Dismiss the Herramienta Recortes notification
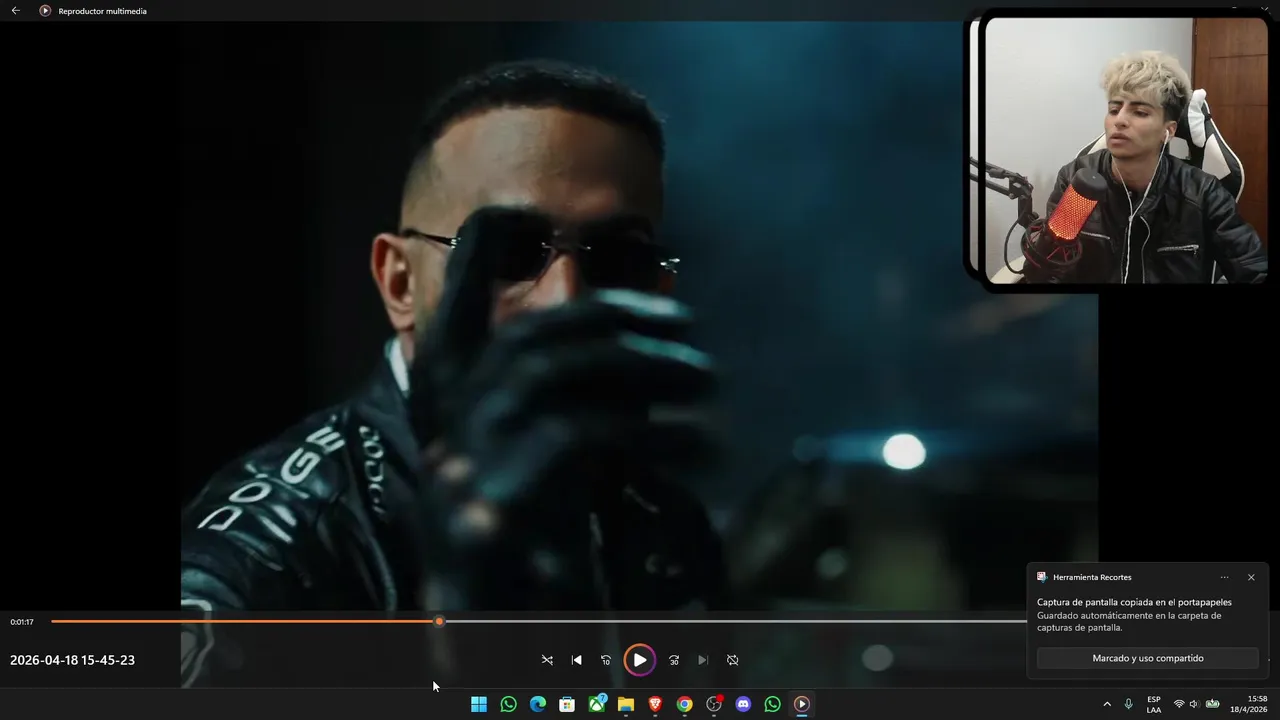 pyautogui.click(x=1251, y=577)
